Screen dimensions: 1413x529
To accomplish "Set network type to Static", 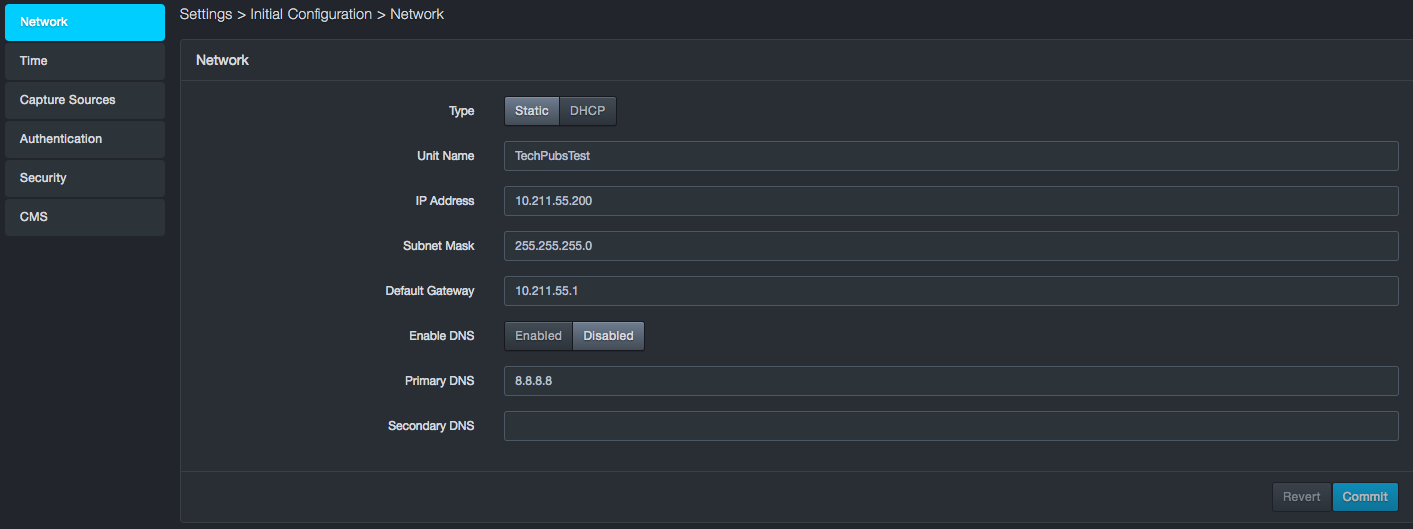I will point(531,111).
